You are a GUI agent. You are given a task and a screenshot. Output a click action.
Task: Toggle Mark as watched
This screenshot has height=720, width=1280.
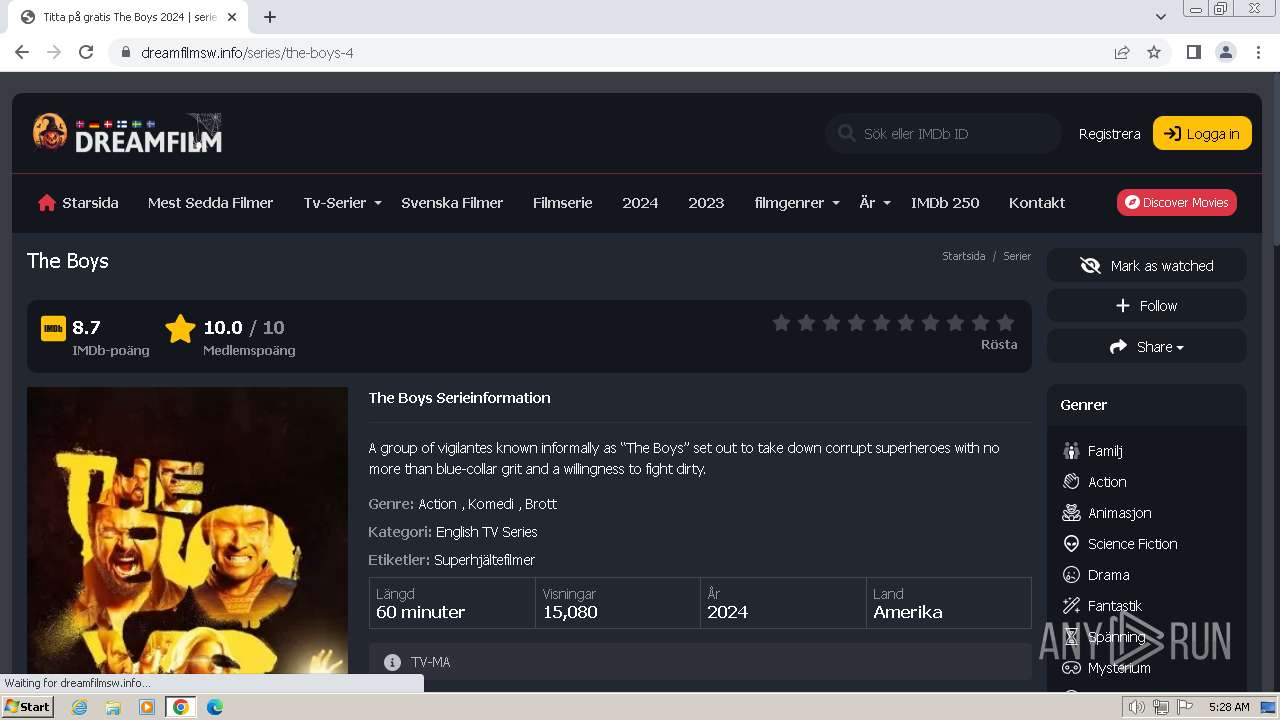point(1147,265)
